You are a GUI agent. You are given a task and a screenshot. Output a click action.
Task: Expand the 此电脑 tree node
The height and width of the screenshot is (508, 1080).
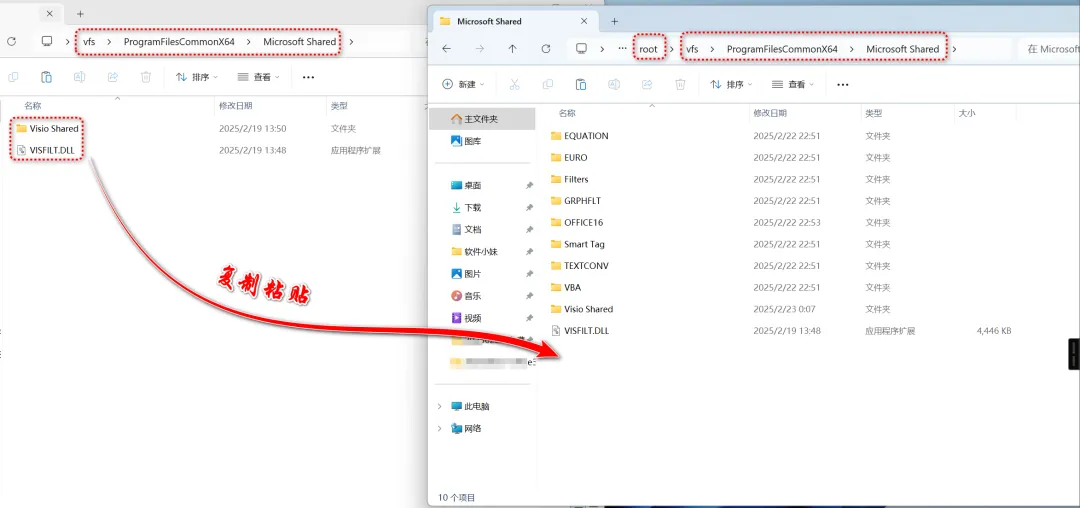(439, 407)
